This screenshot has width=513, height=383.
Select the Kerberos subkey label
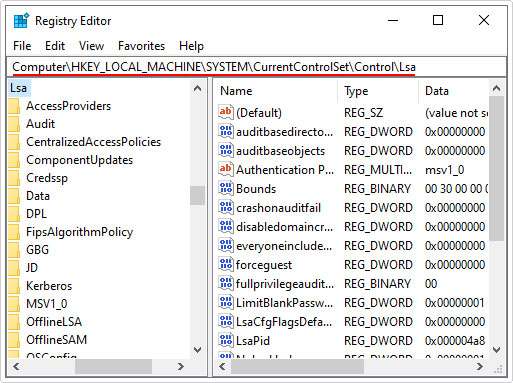[49, 286]
